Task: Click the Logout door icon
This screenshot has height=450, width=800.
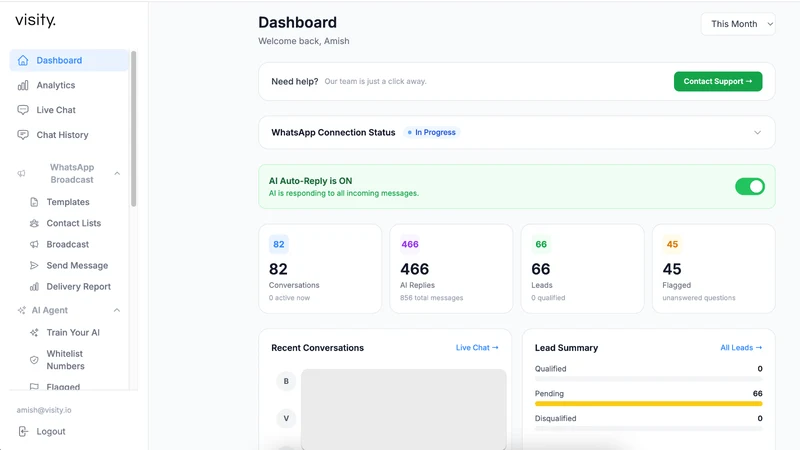Action: point(23,432)
